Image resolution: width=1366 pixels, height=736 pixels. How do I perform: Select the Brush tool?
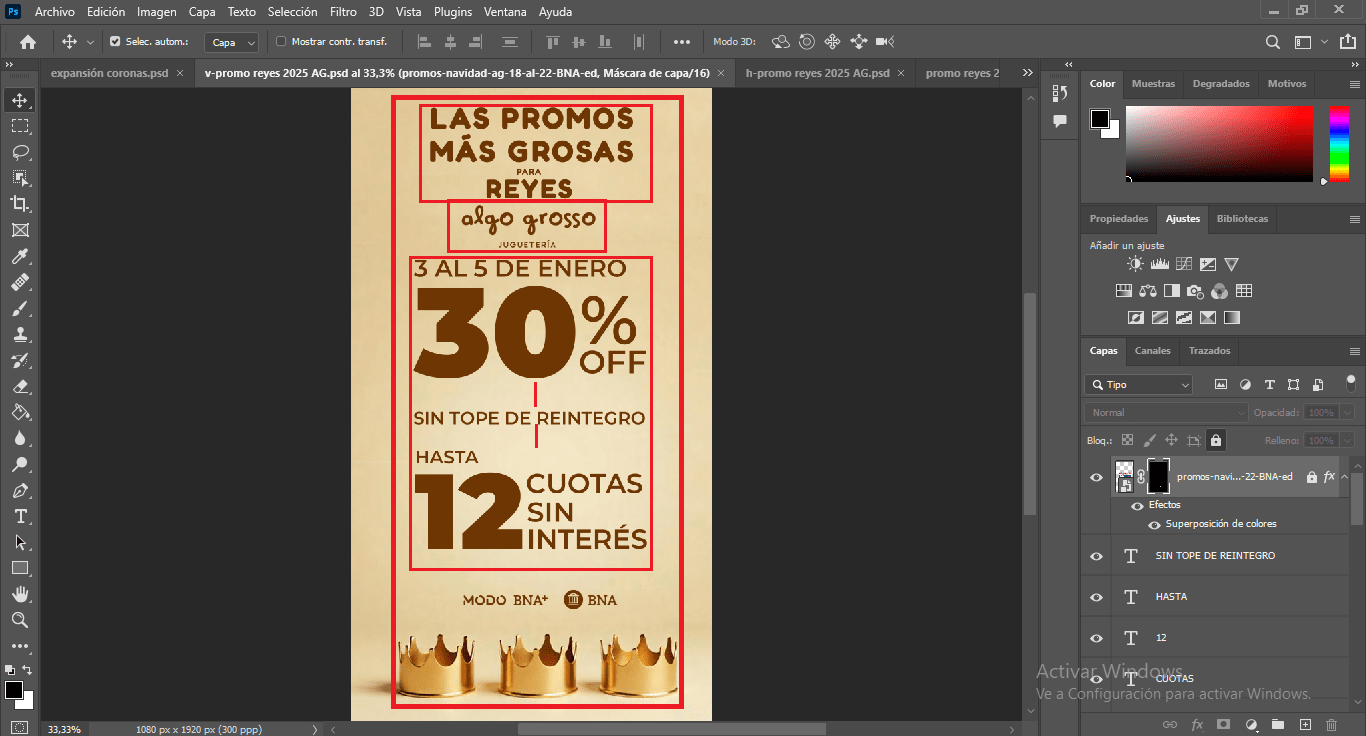(20, 309)
